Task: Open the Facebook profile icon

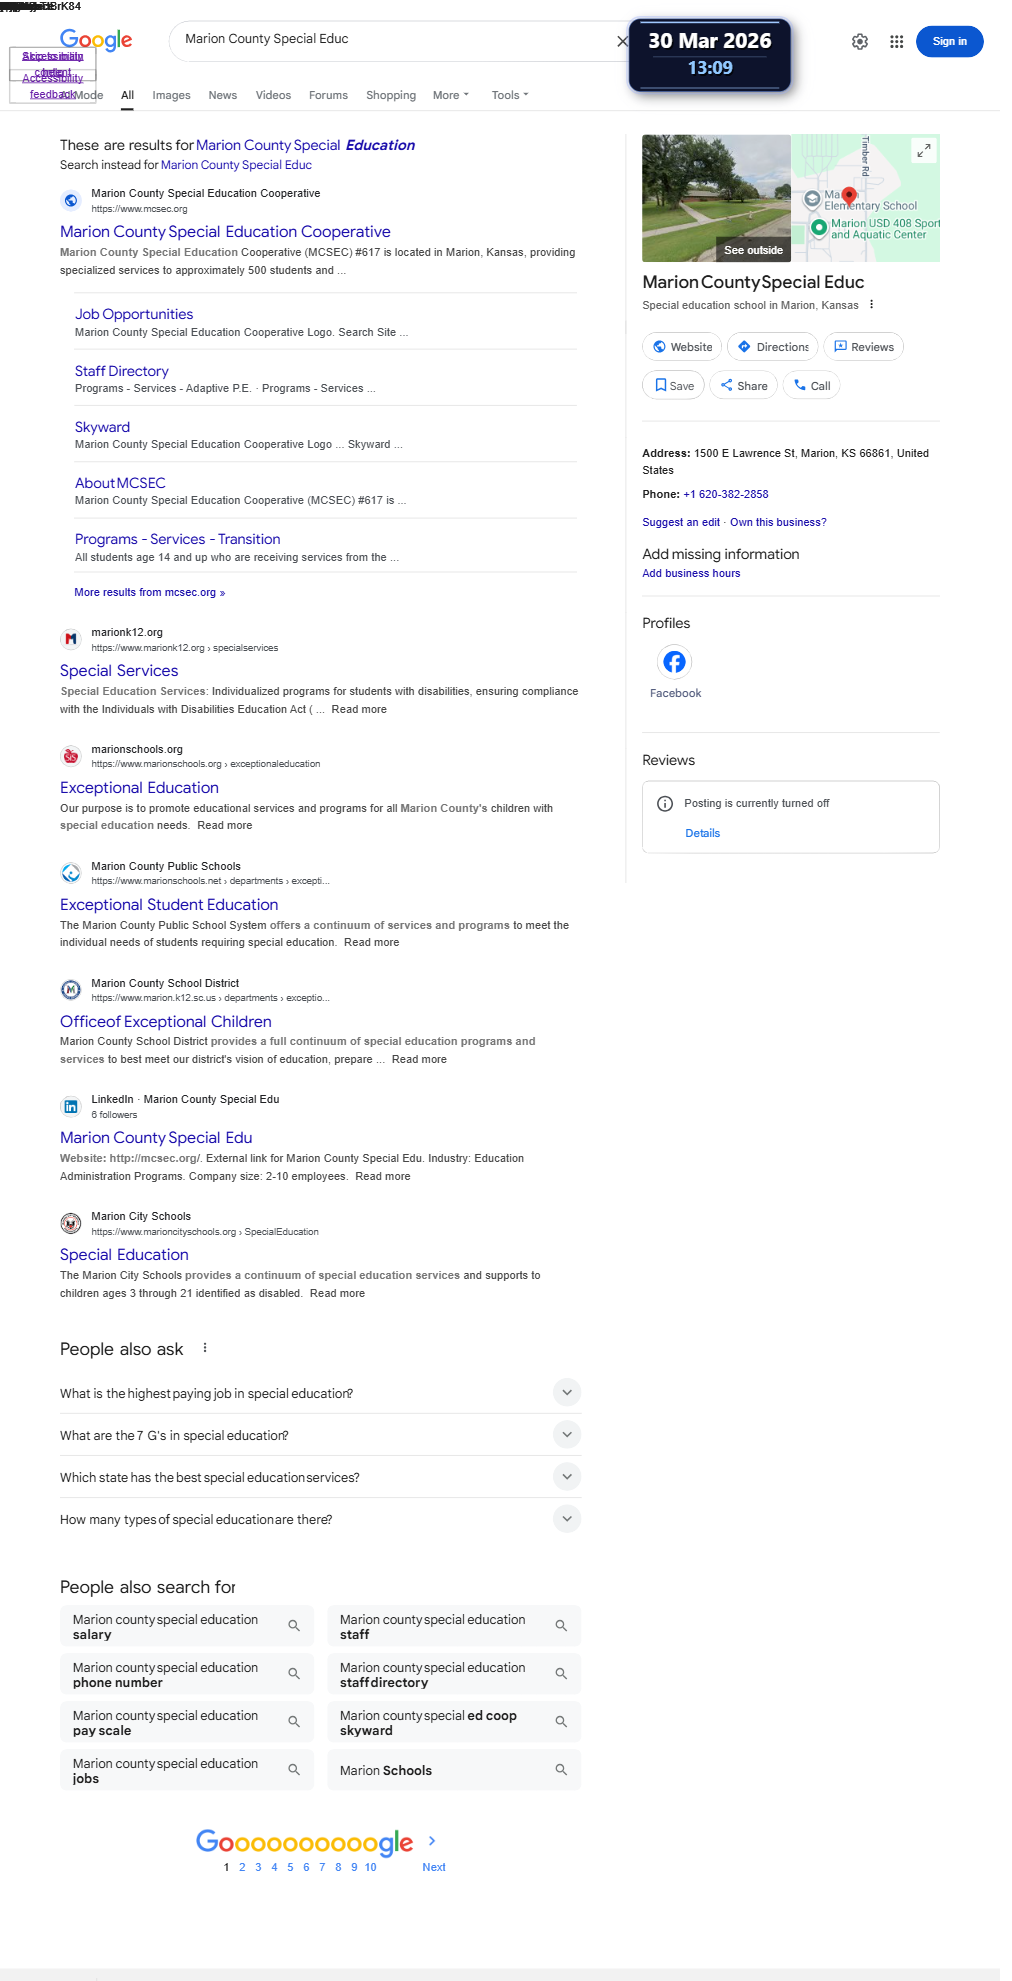Action: click(x=675, y=662)
